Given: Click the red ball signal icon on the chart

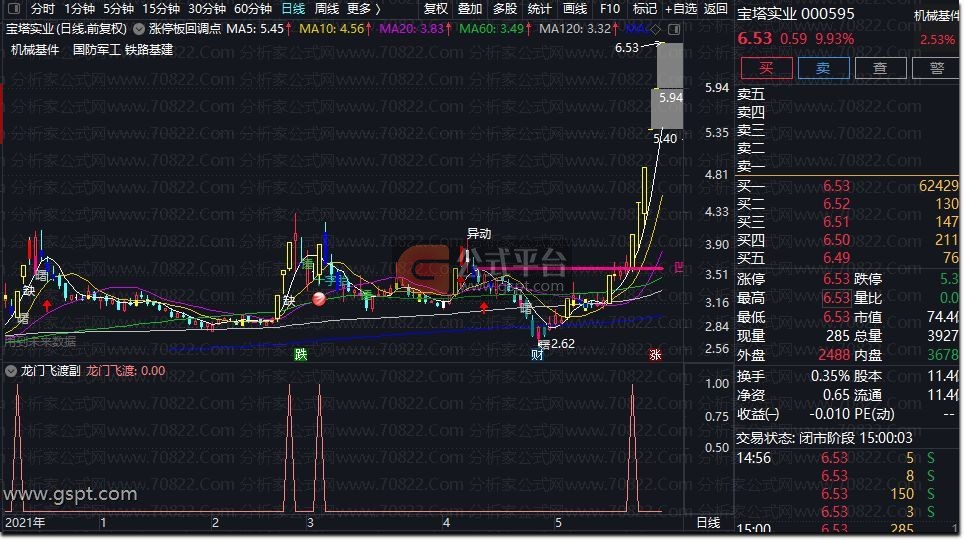Looking at the screenshot, I should coord(319,299).
